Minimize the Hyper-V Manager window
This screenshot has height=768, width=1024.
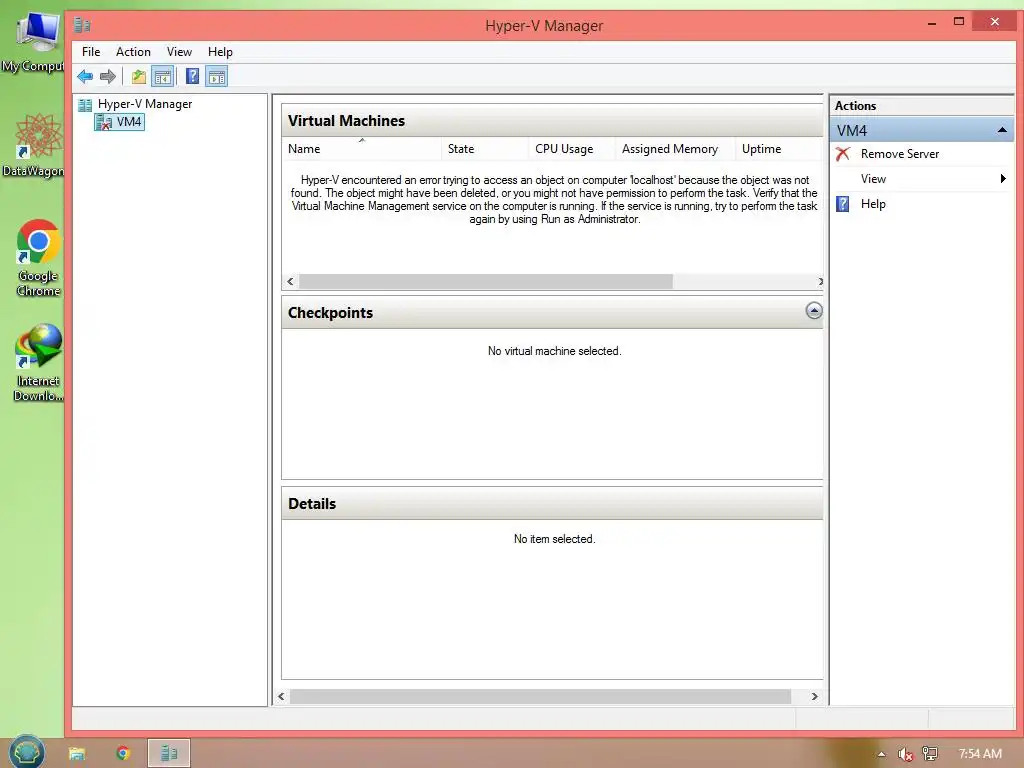click(932, 22)
